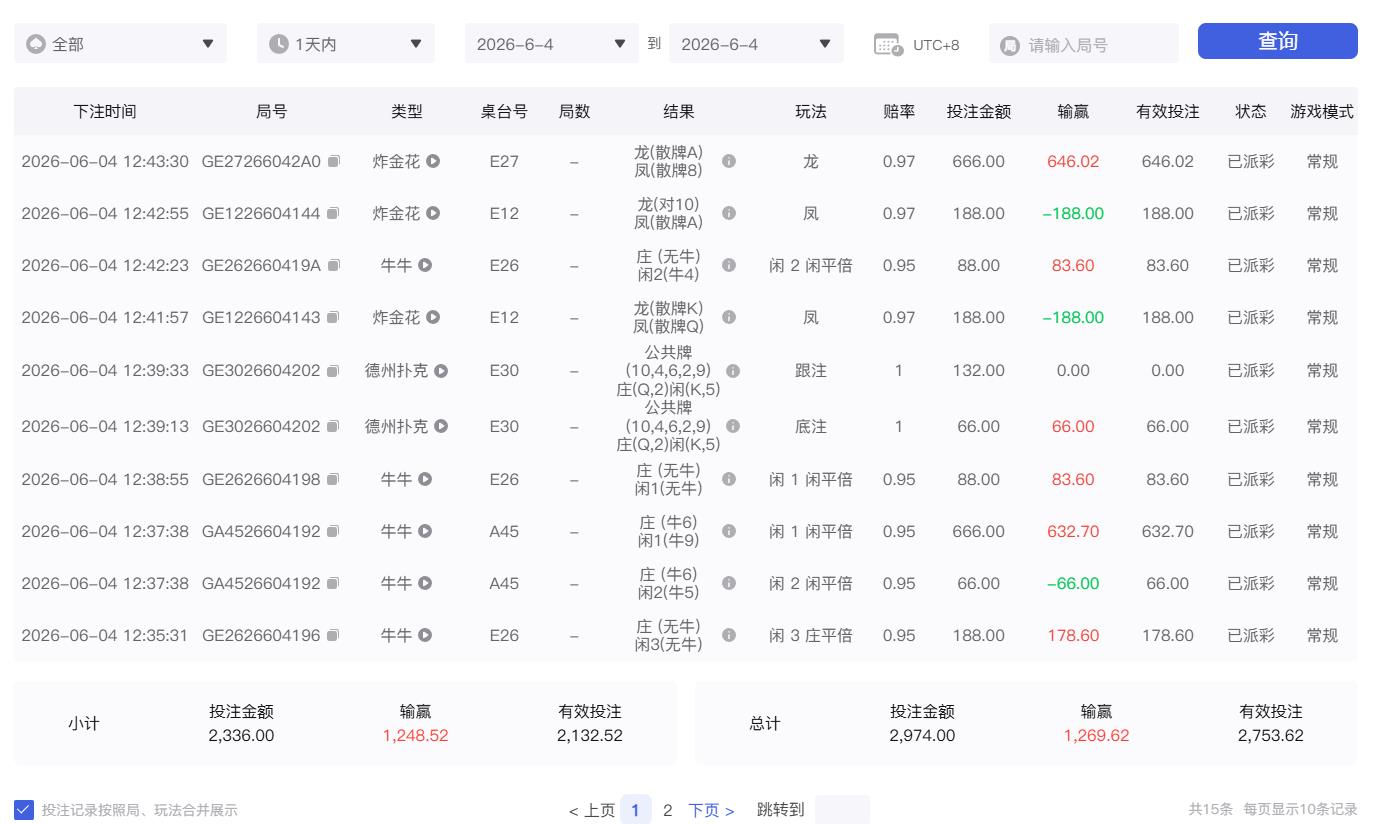Click the 有效投注 column header in the table

click(x=1167, y=111)
